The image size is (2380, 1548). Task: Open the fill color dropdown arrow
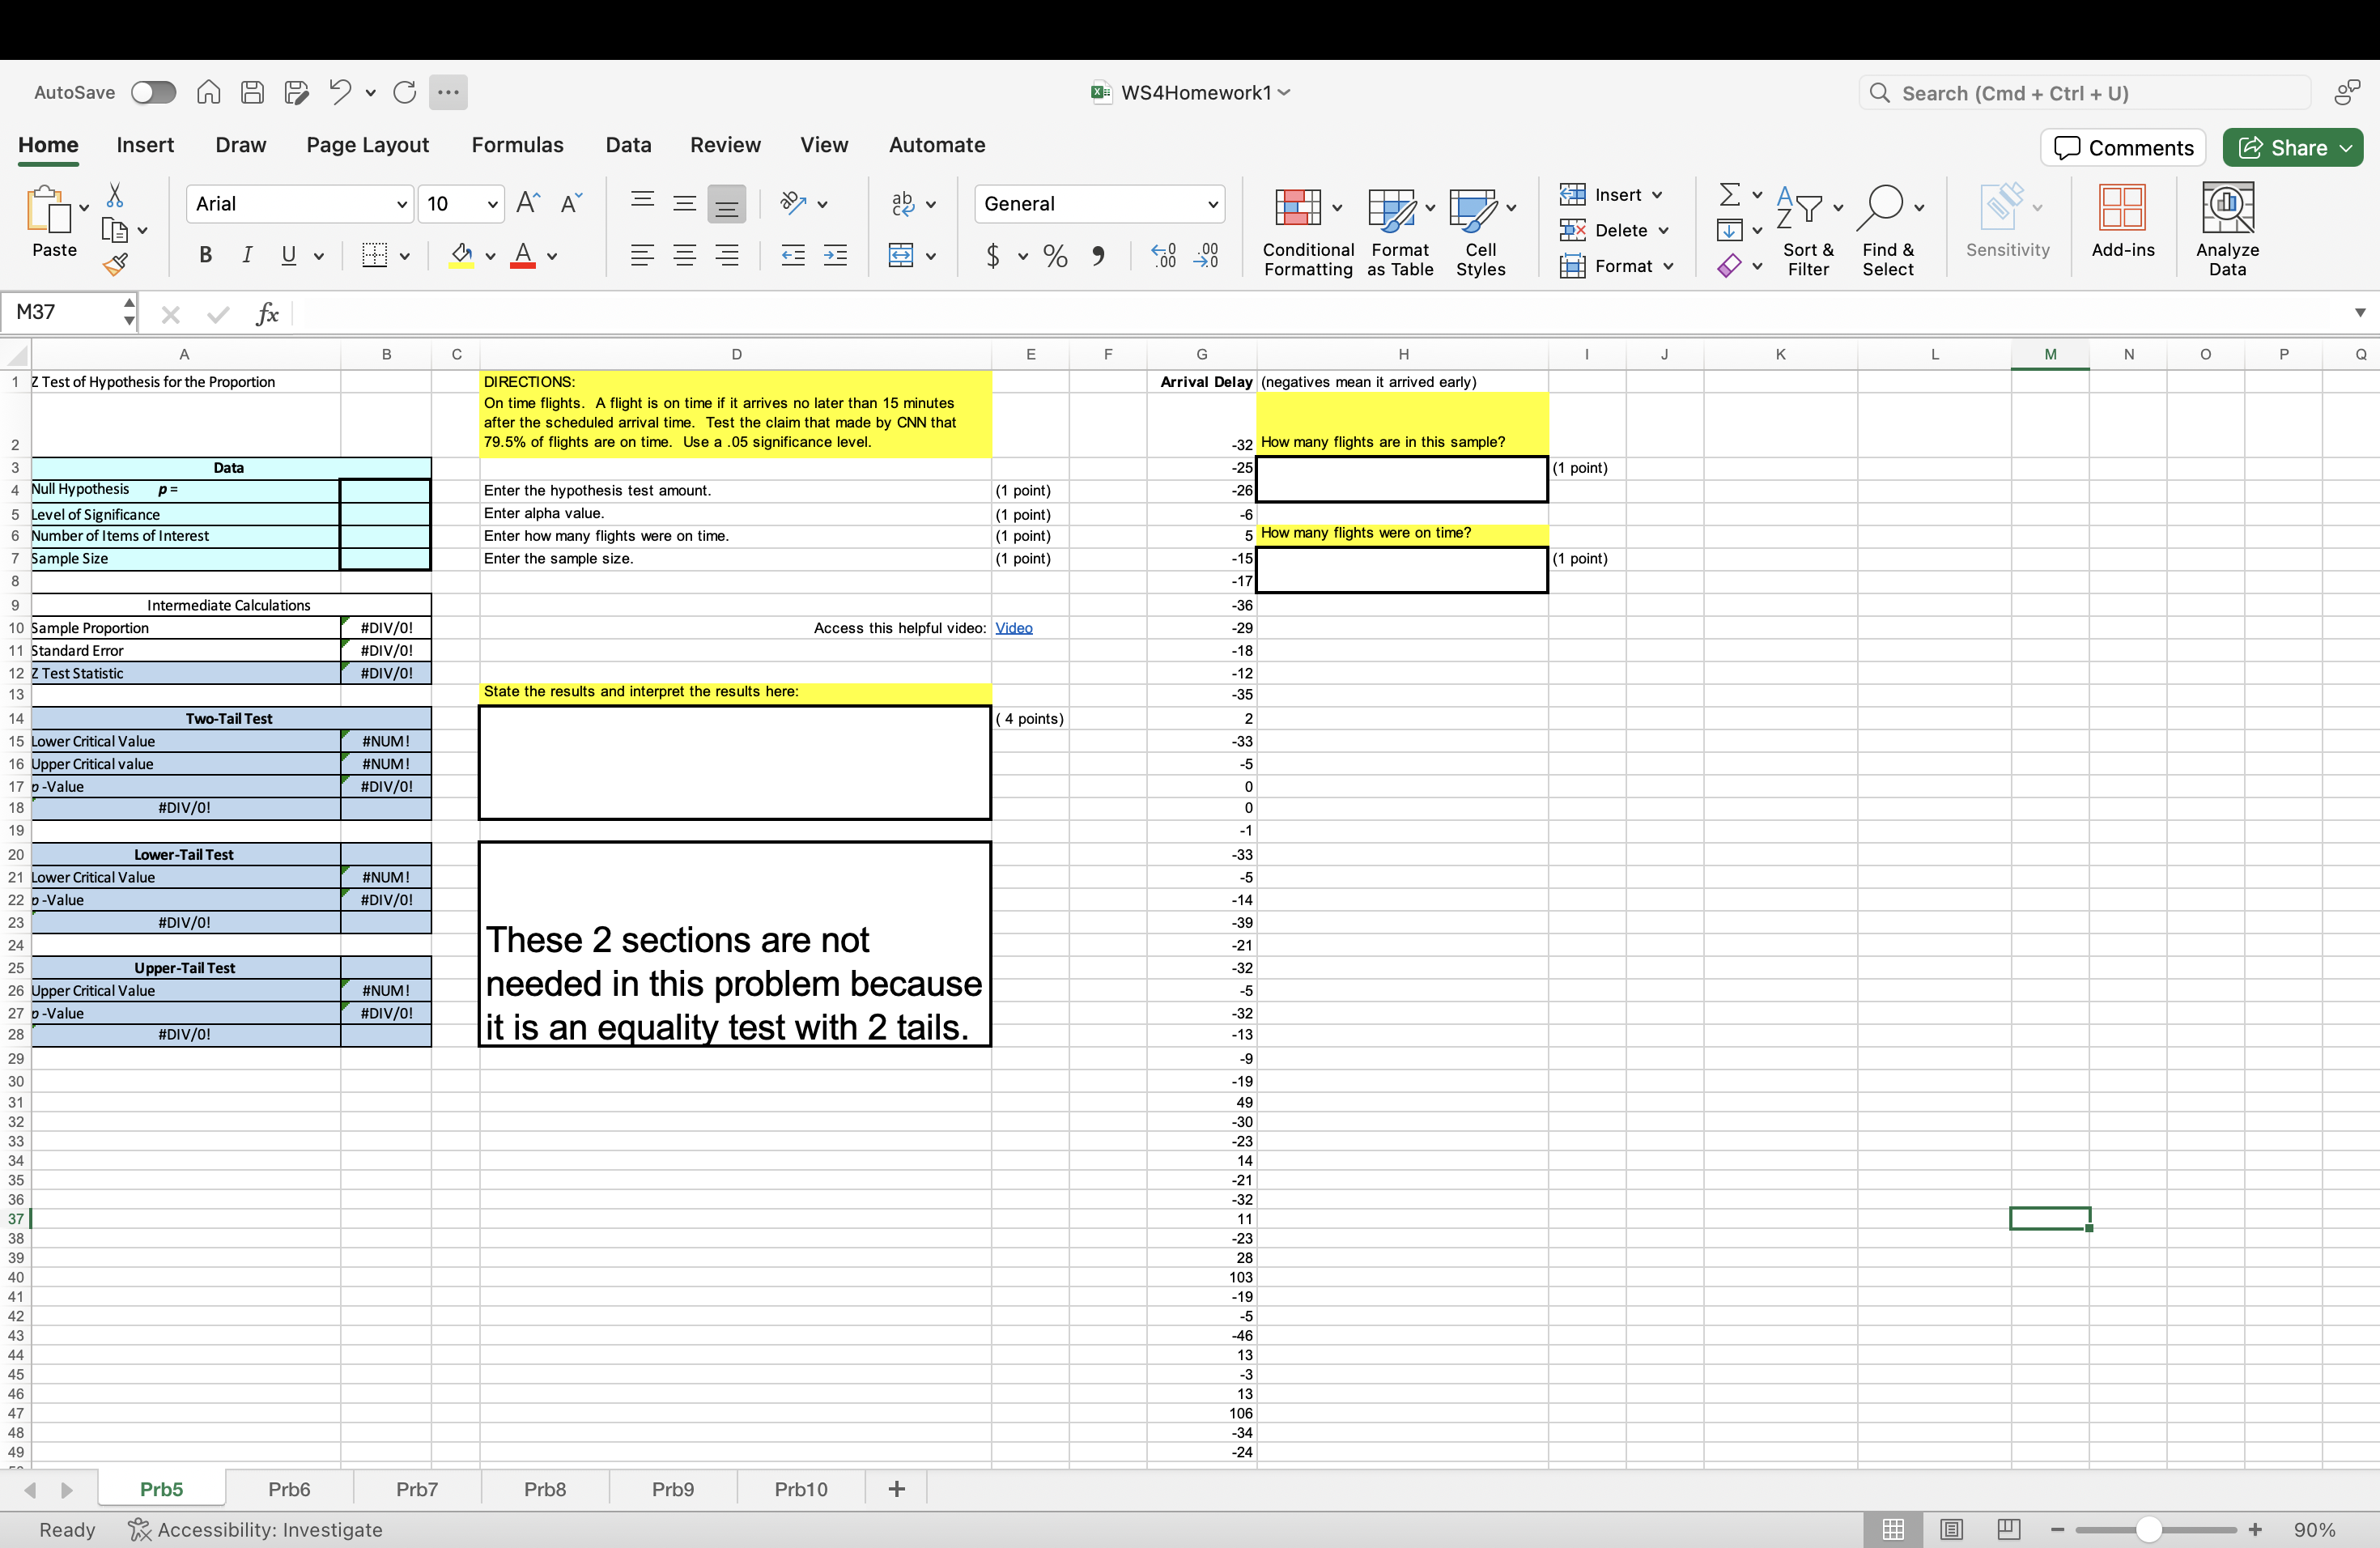coord(490,256)
